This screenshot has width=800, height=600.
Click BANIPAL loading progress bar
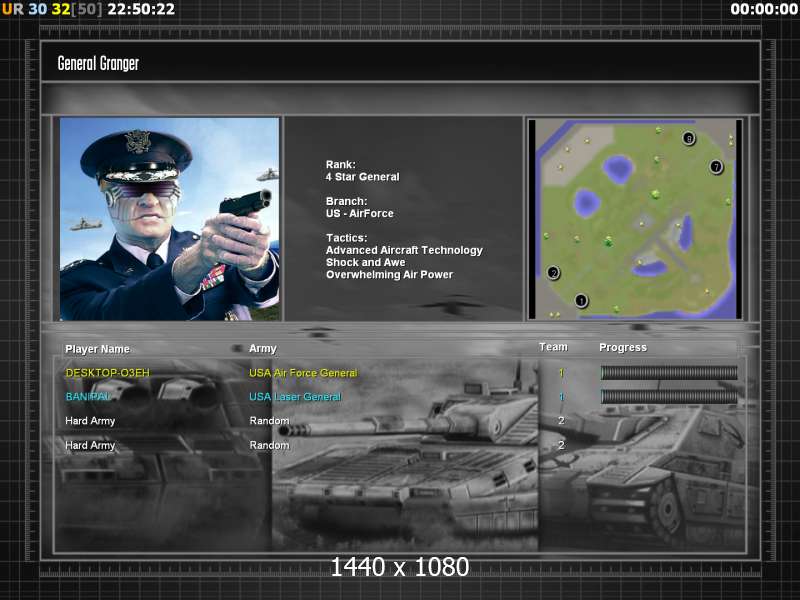coord(669,396)
